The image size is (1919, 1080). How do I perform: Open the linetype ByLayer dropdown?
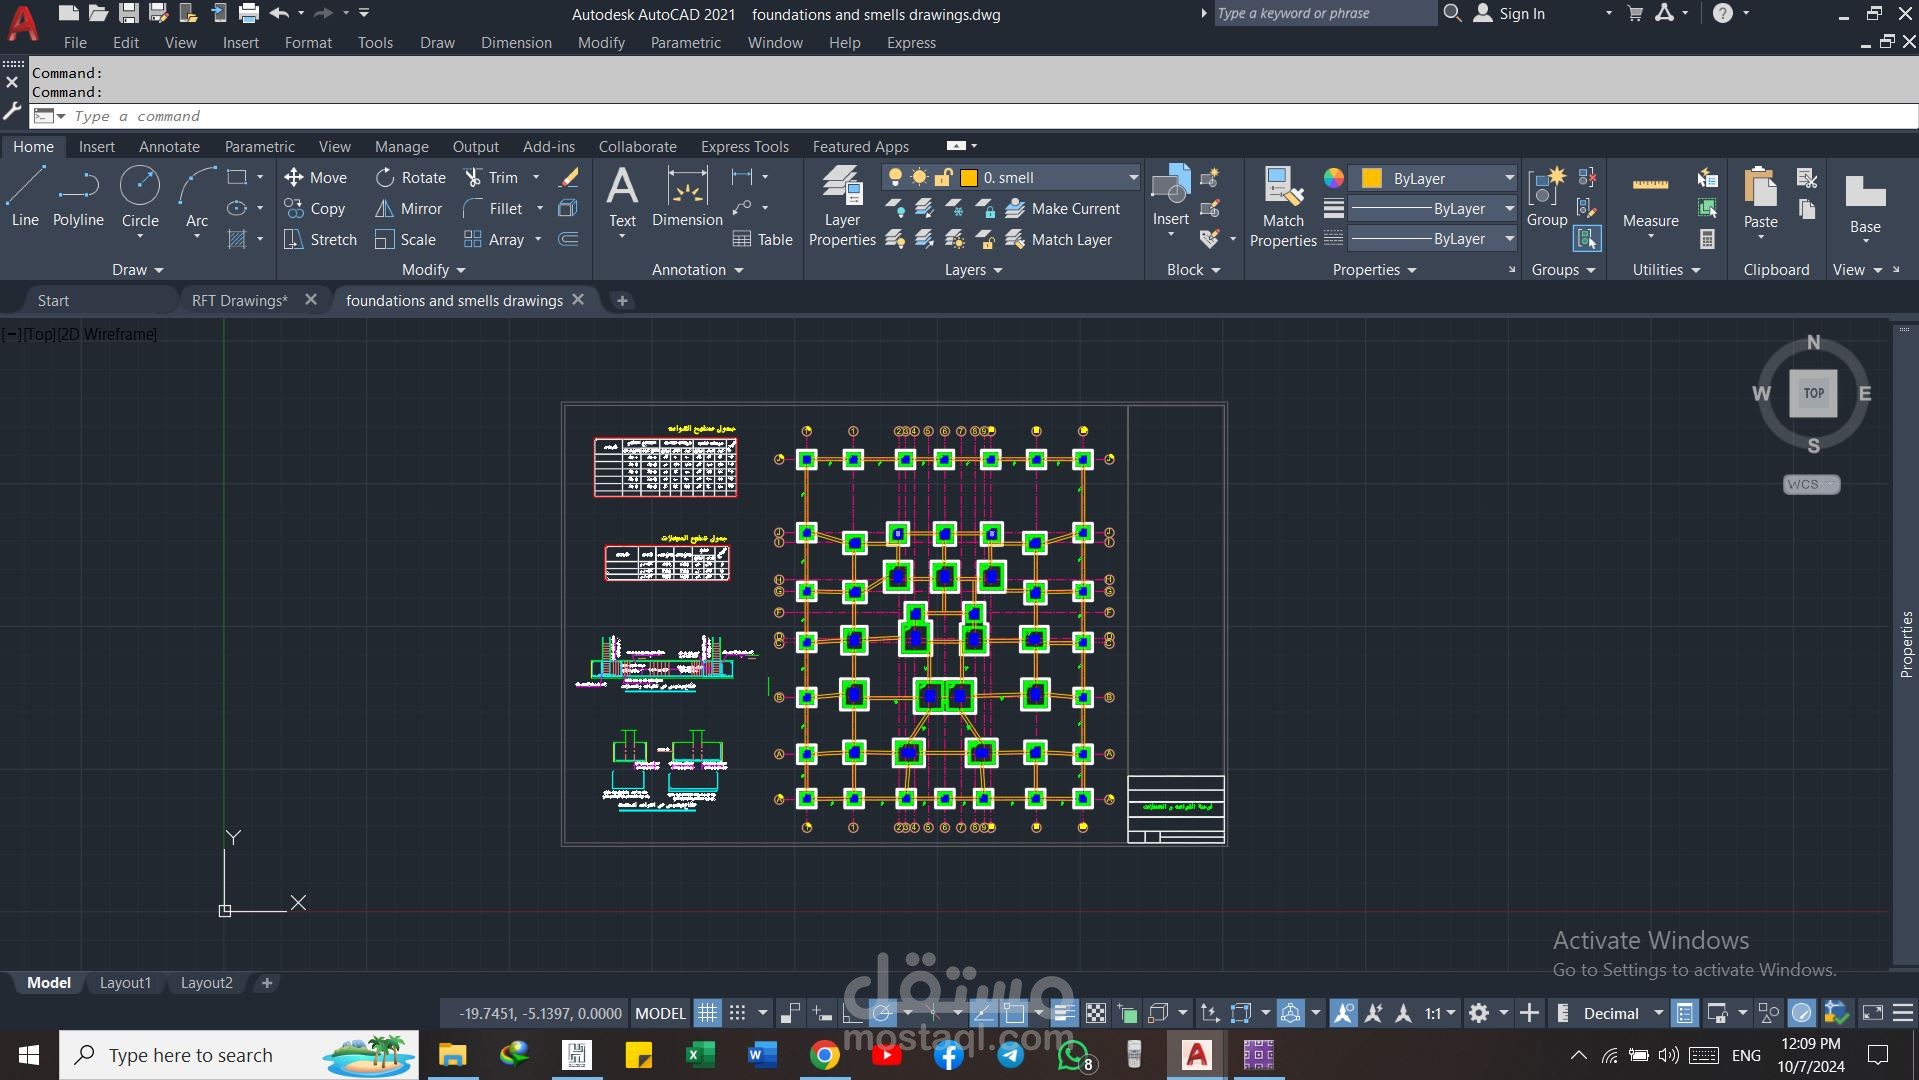pyautogui.click(x=1433, y=239)
